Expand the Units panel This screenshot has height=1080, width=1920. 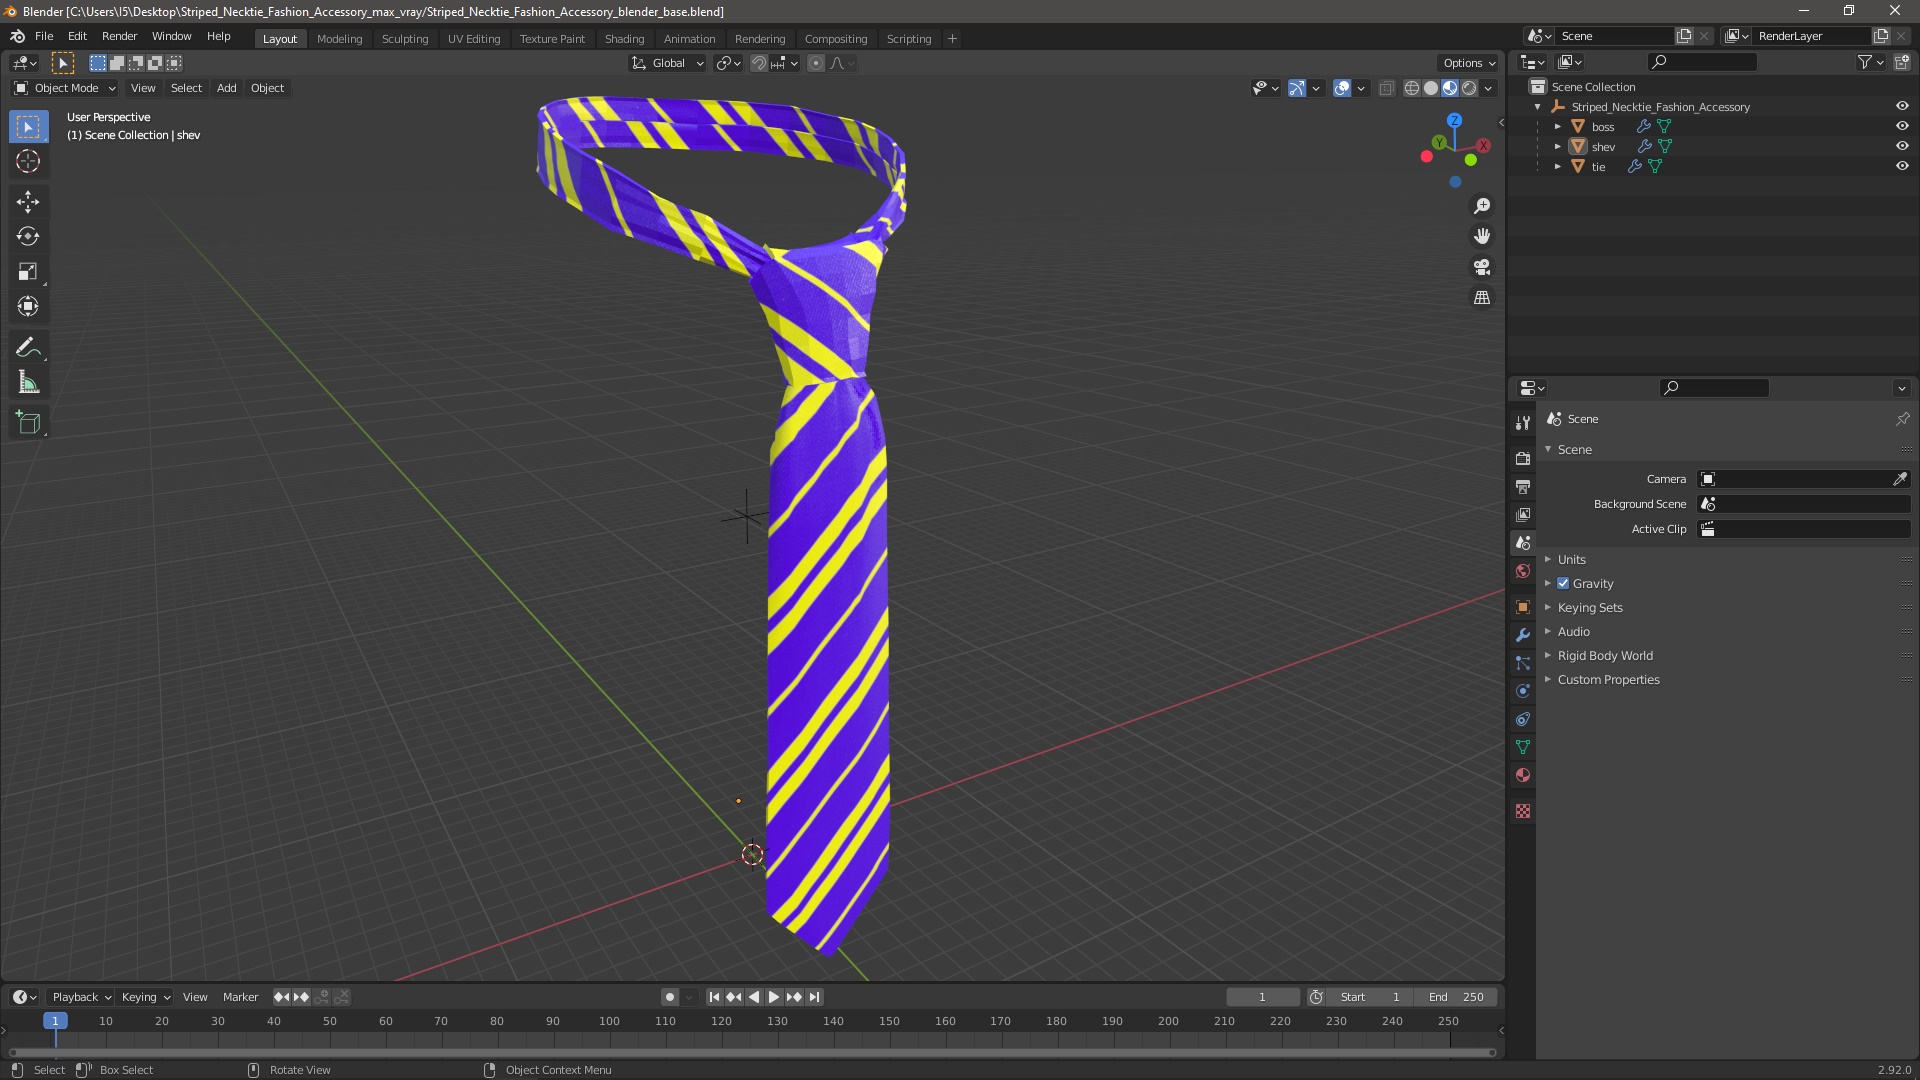click(x=1571, y=559)
